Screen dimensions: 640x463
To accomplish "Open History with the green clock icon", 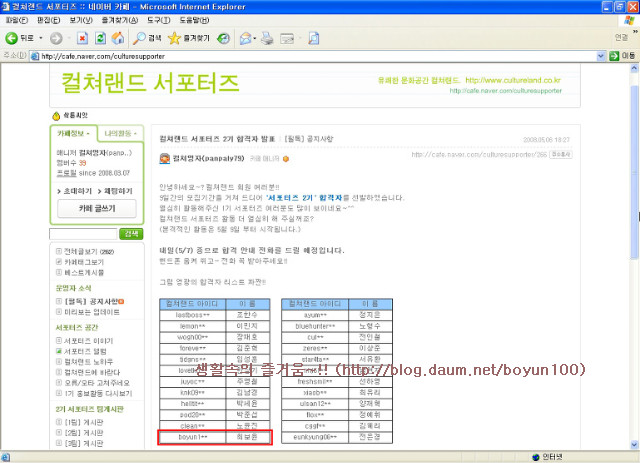I will [223, 38].
